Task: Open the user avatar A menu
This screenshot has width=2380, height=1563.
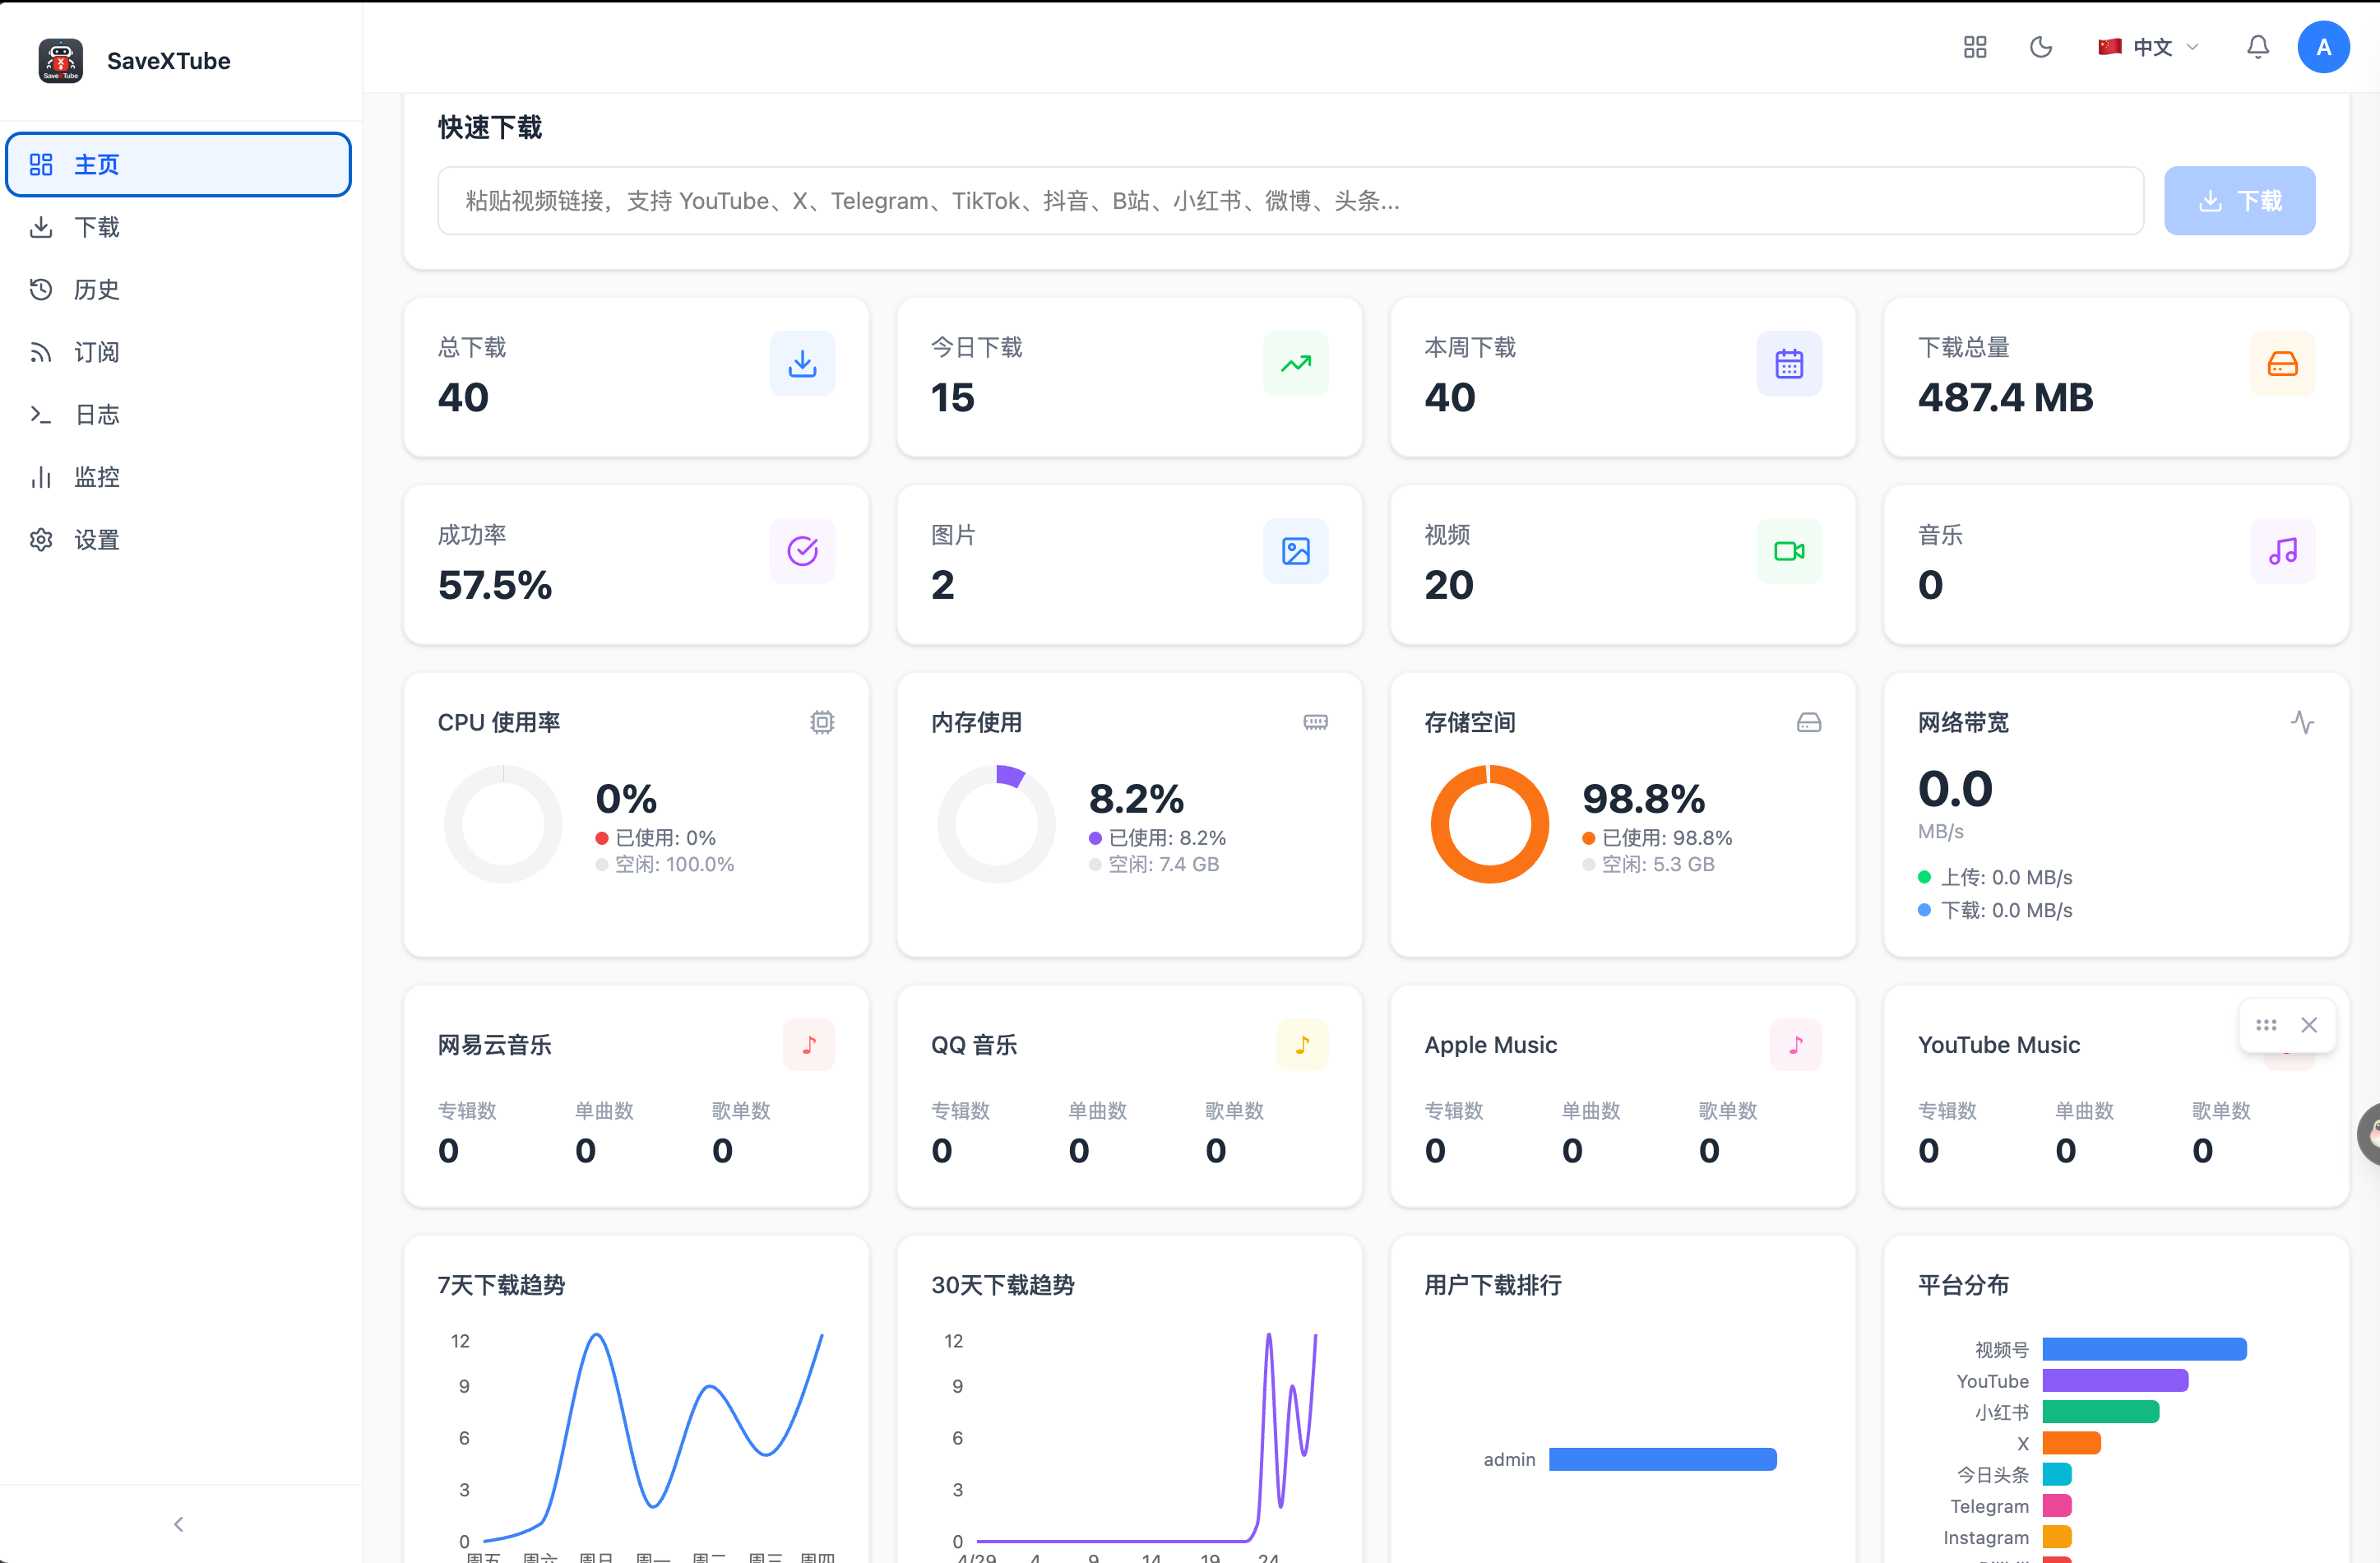Action: [x=2324, y=47]
